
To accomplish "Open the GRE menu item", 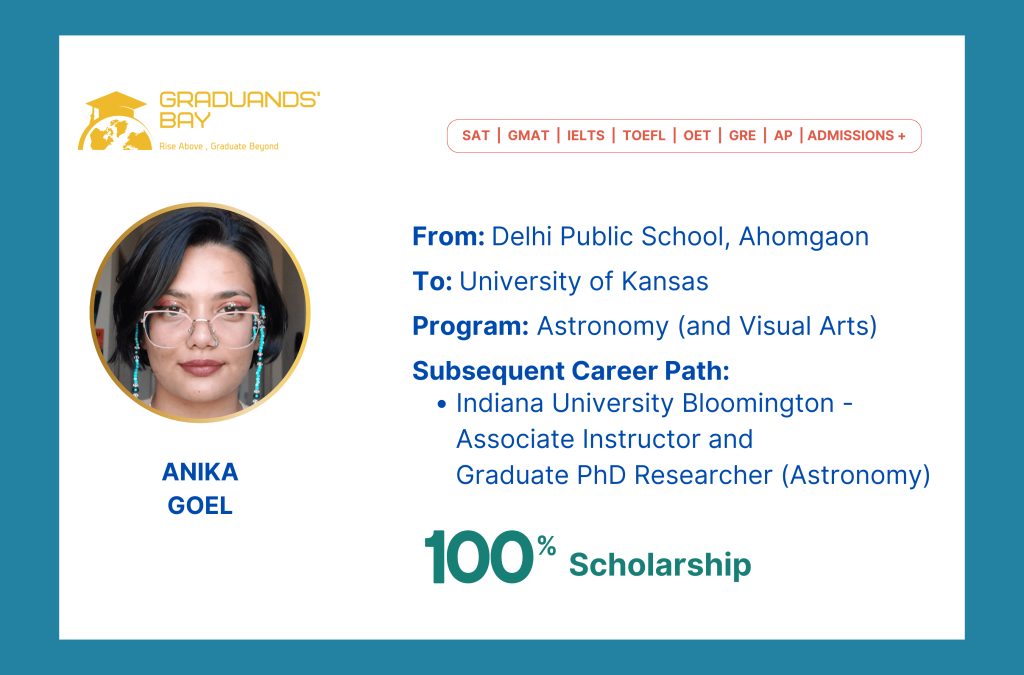I will pyautogui.click(x=743, y=136).
